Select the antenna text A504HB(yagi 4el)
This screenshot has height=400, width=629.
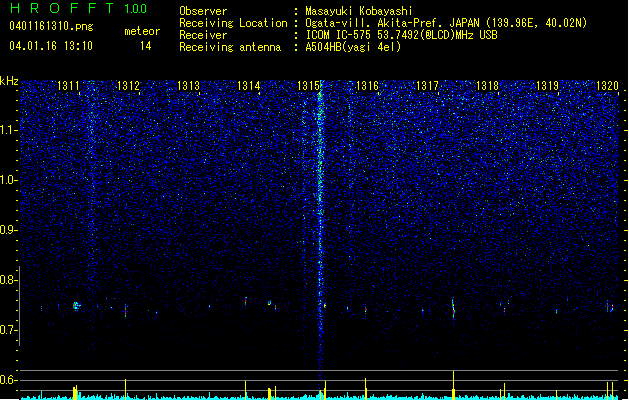(x=353, y=47)
